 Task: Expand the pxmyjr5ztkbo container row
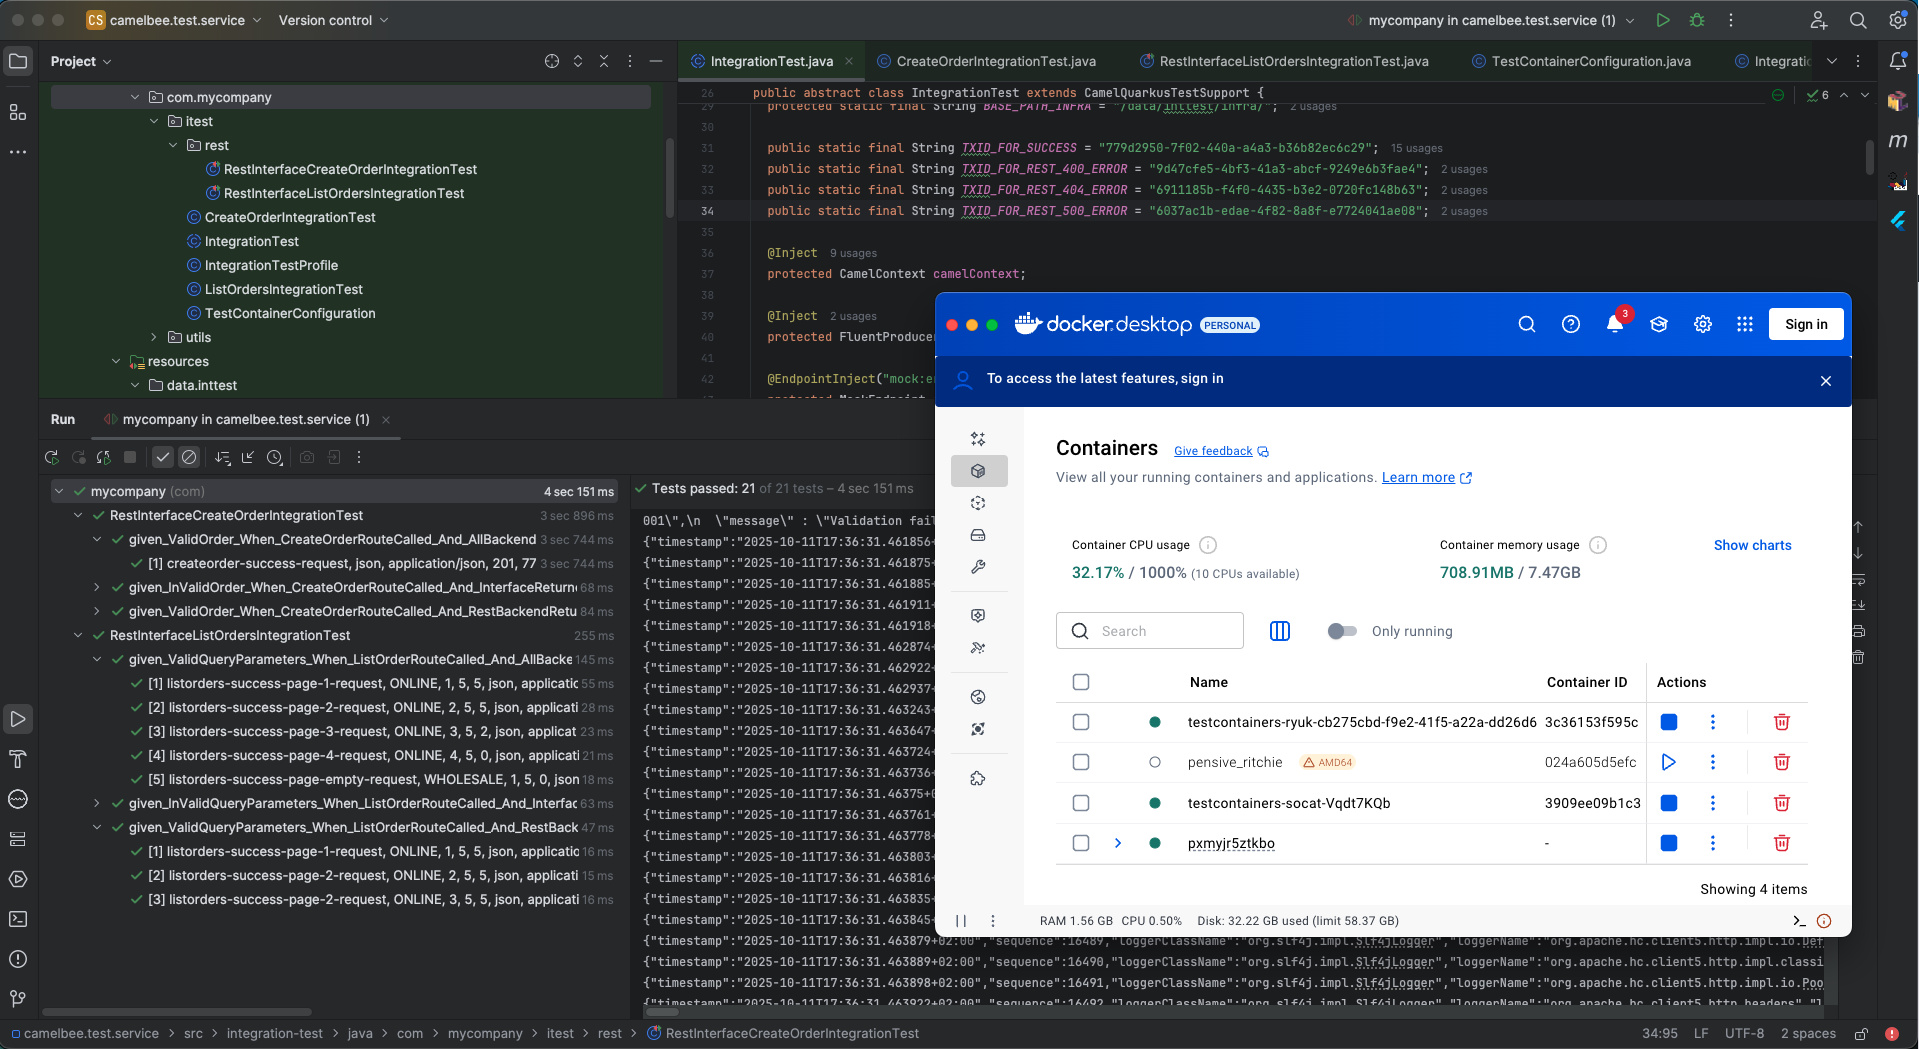tap(1117, 843)
